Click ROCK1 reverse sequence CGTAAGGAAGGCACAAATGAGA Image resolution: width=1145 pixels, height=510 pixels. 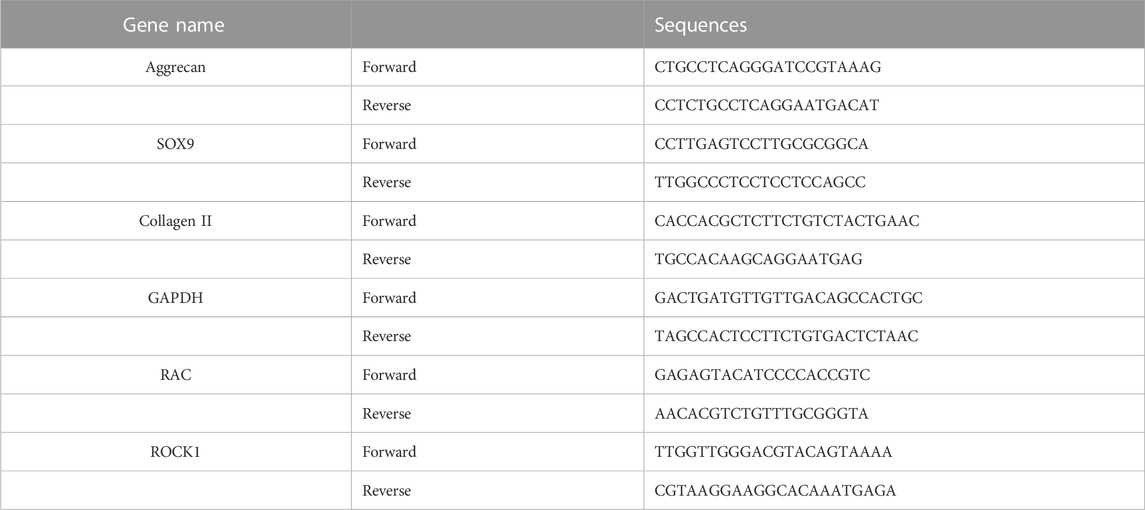775,490
